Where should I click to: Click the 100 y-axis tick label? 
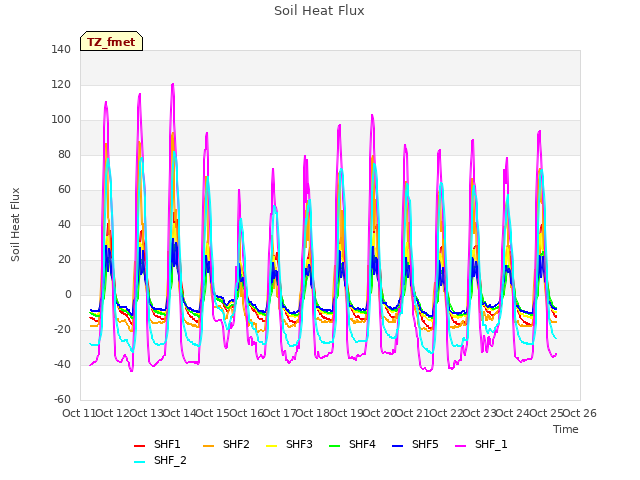tap(61, 120)
